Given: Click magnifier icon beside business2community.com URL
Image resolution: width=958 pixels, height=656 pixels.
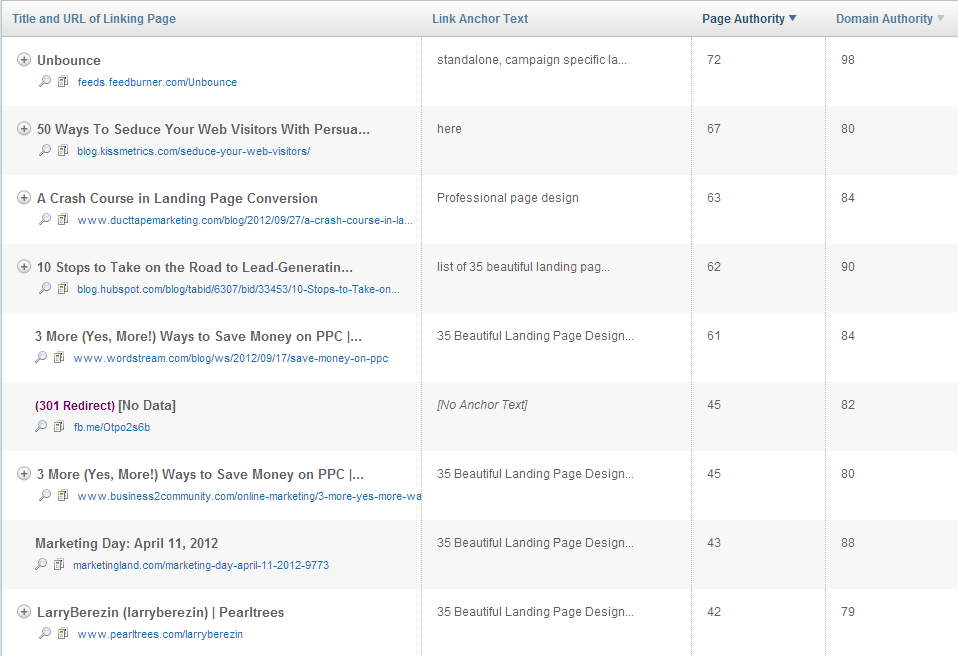Looking at the screenshot, I should pyautogui.click(x=45, y=495).
